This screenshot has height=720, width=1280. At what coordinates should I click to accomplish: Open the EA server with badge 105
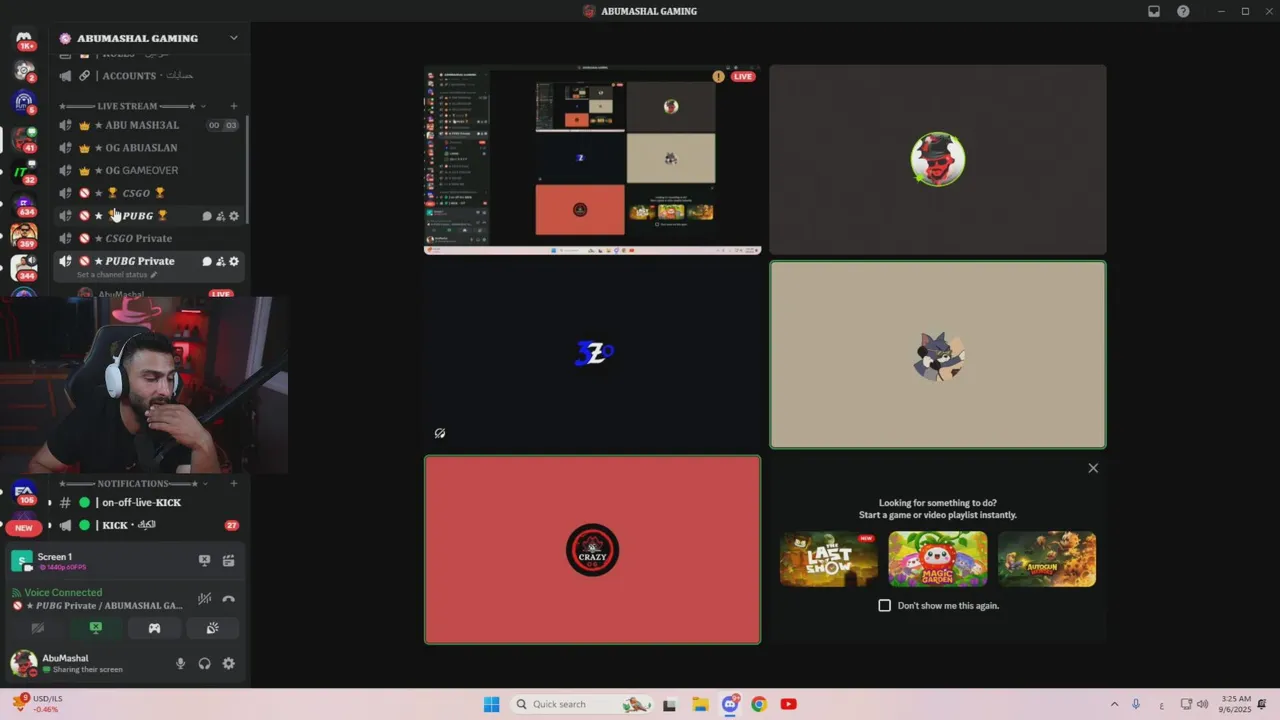tap(24, 491)
